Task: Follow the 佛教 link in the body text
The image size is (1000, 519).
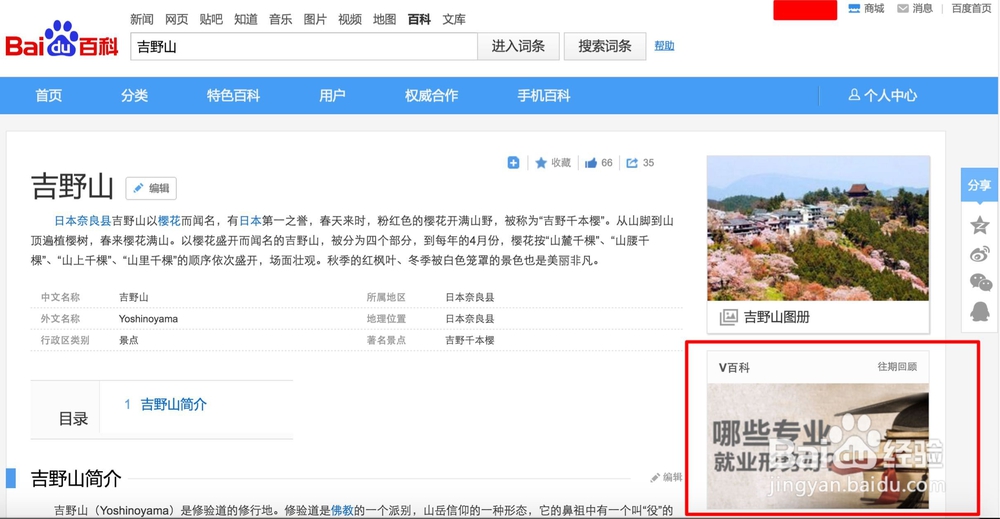Action: (x=342, y=510)
